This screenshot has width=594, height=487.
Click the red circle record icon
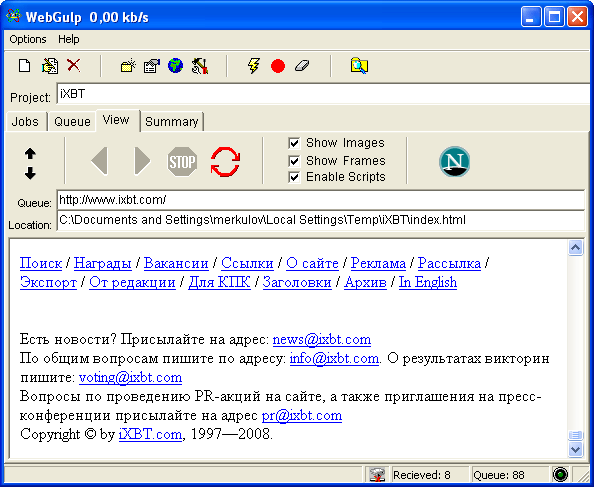point(278,66)
